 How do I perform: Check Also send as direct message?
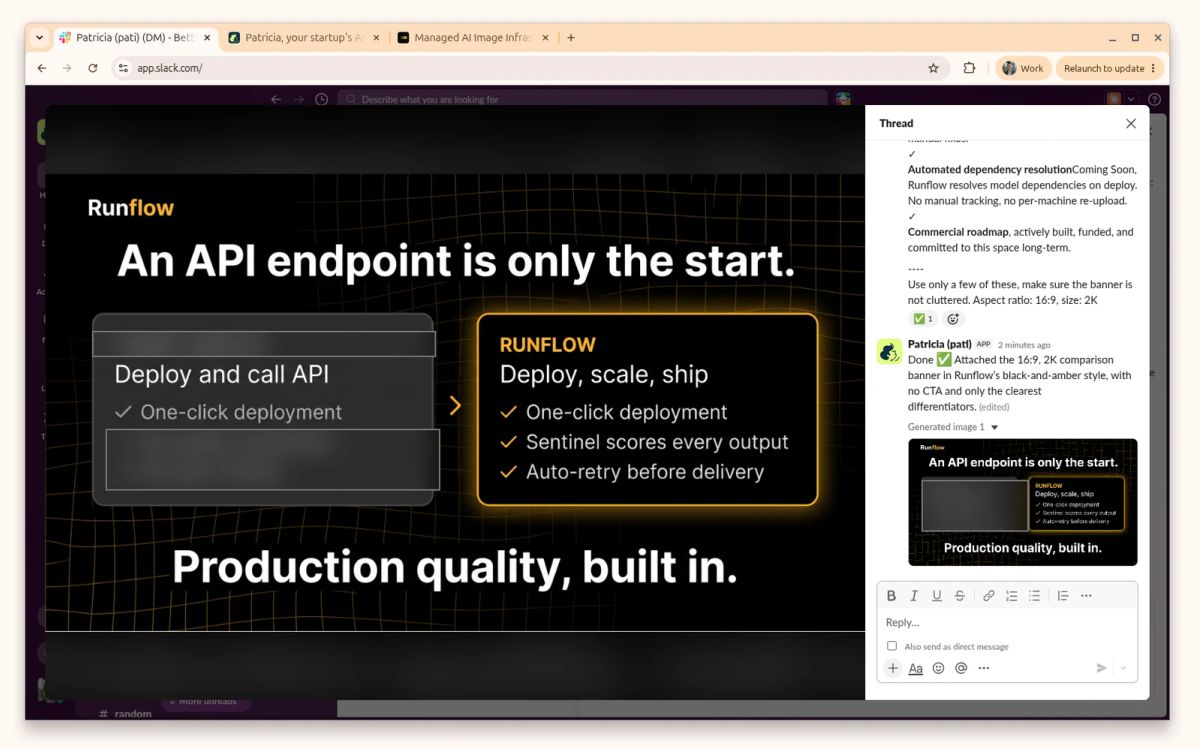[x=892, y=646]
